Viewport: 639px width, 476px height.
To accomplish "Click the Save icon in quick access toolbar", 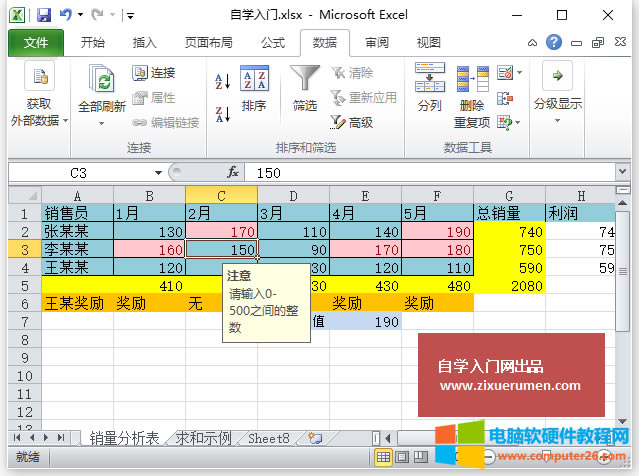I will click(x=42, y=15).
